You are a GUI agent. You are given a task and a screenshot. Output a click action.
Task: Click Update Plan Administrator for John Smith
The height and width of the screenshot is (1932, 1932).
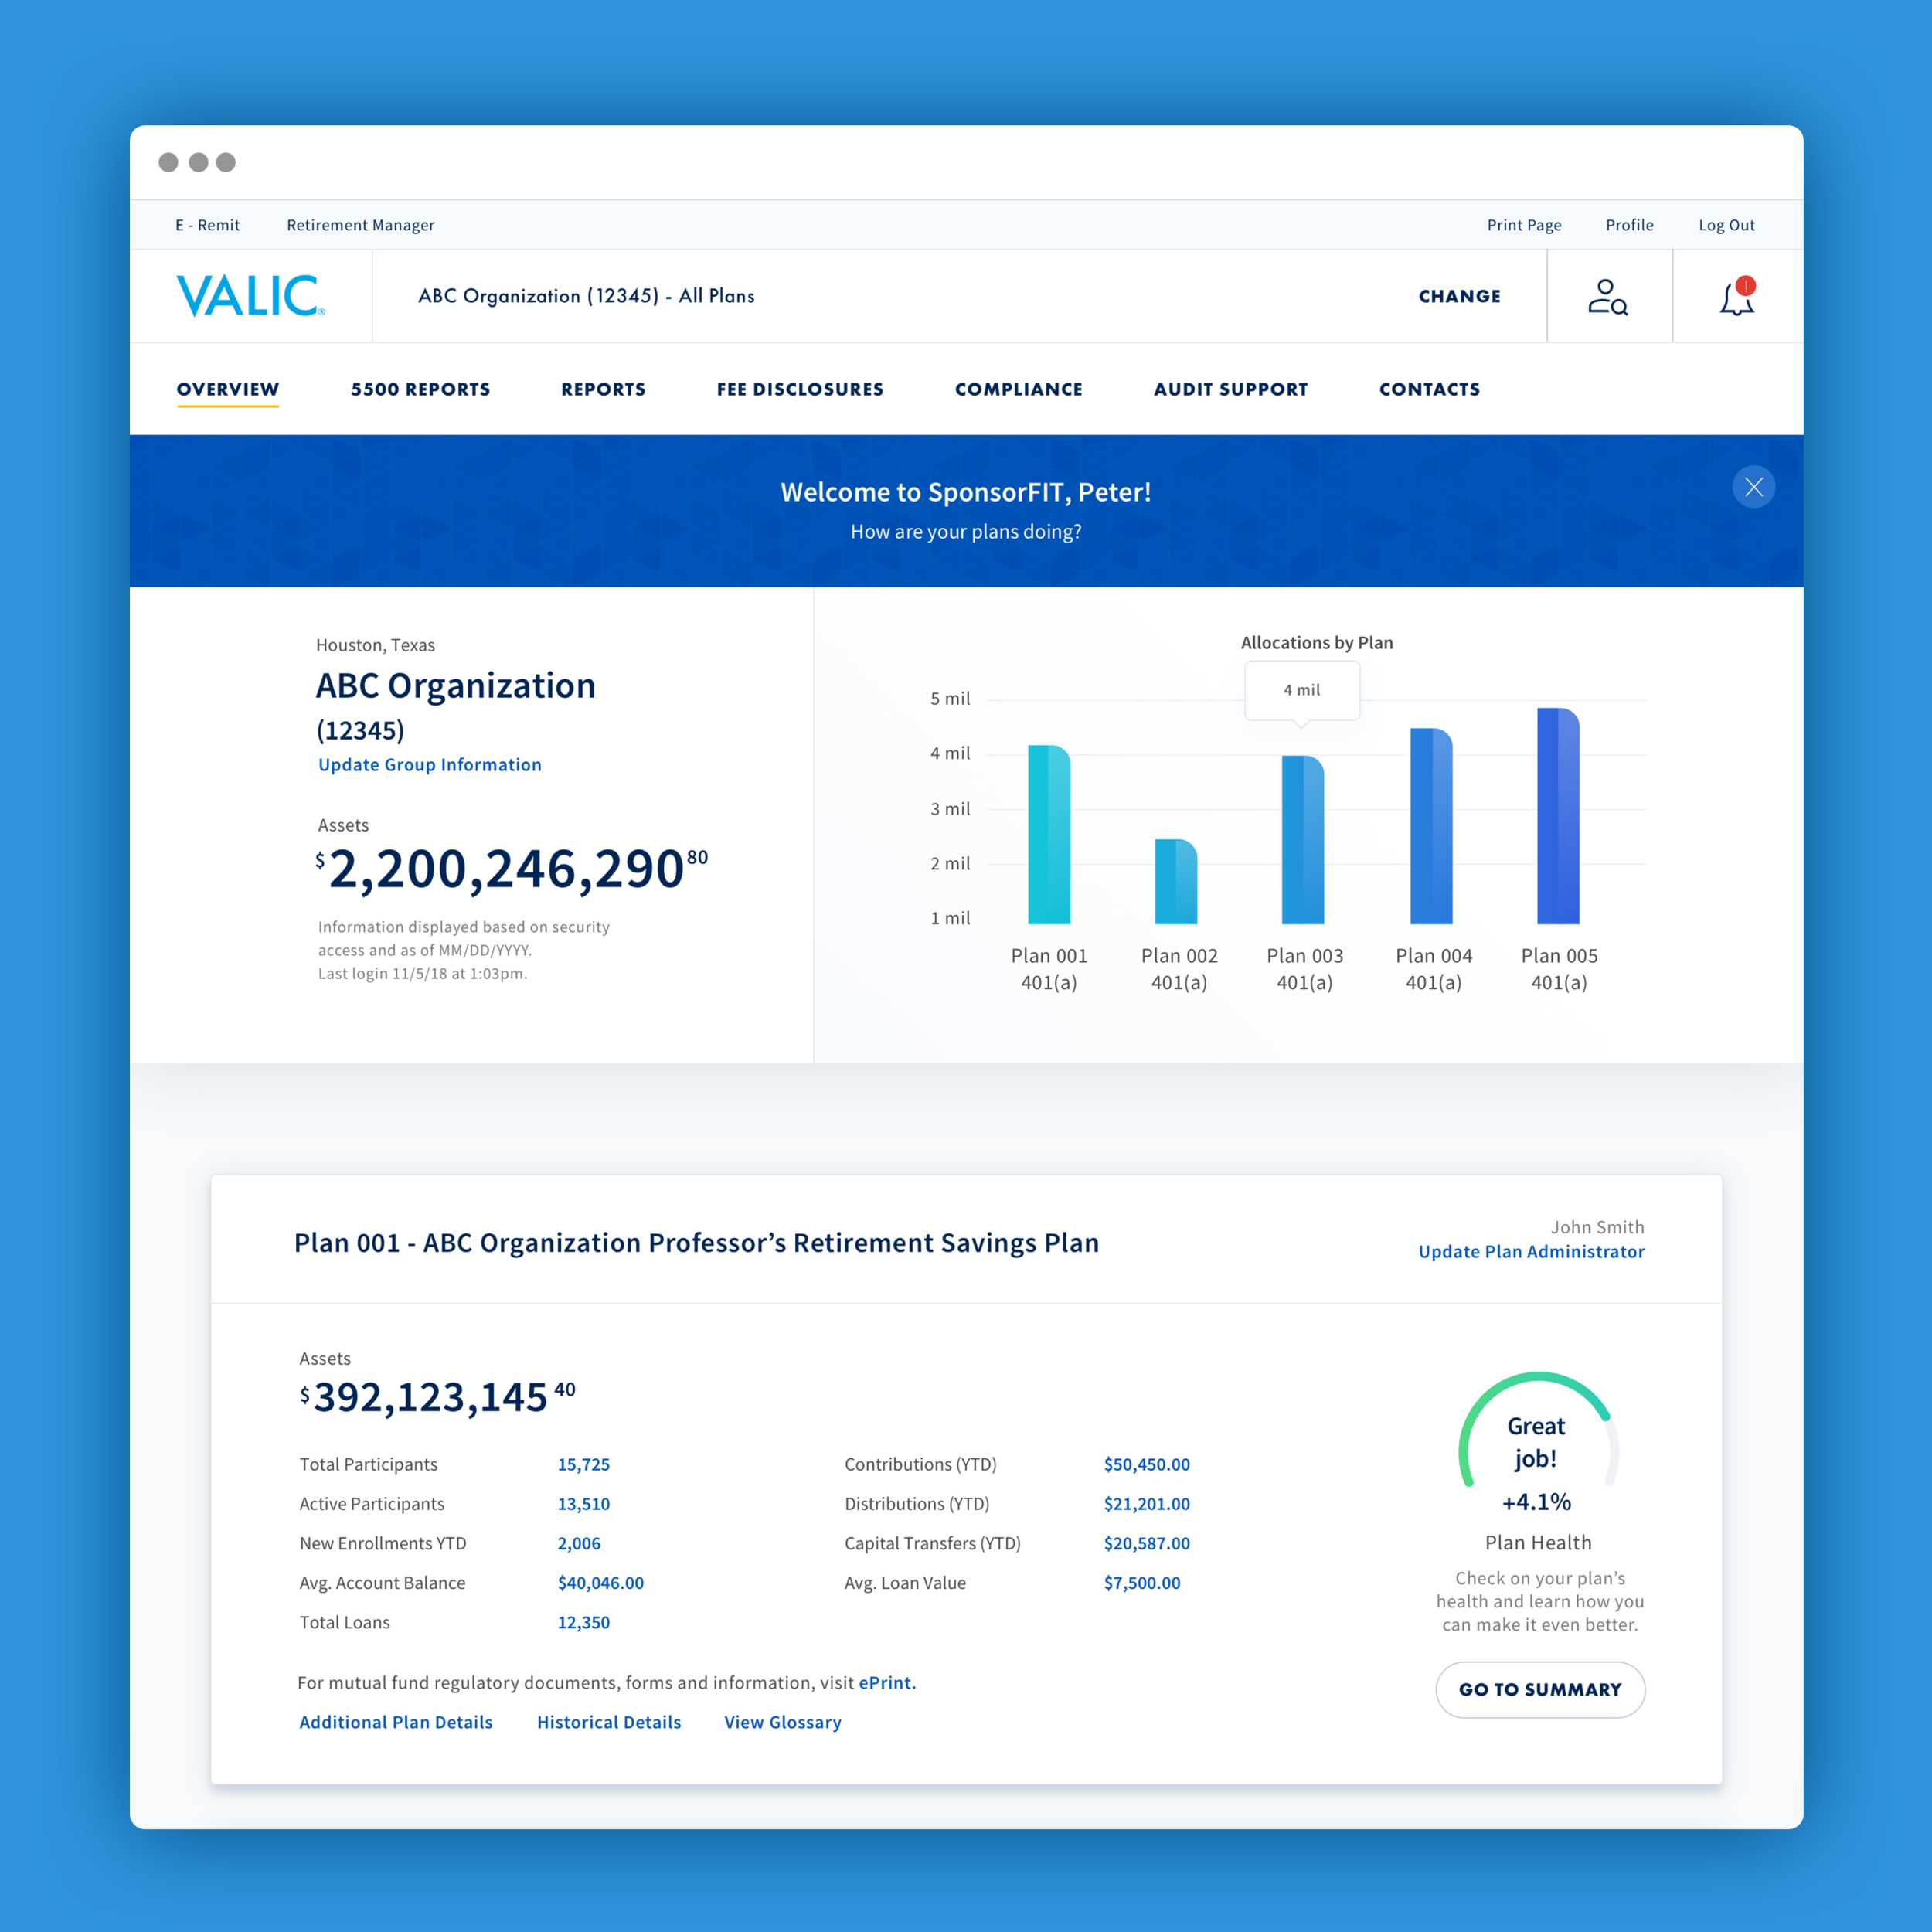tap(1530, 1251)
